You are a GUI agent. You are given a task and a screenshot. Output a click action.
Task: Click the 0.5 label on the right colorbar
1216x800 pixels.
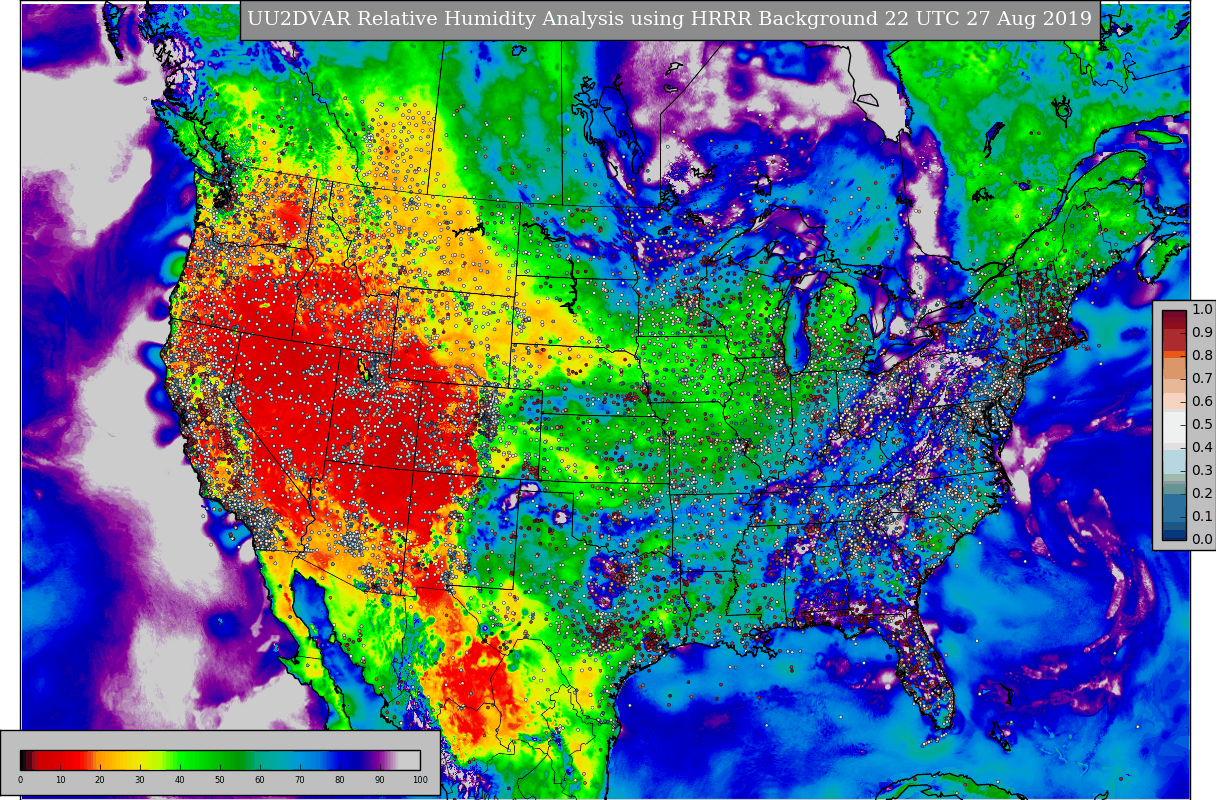point(1202,424)
